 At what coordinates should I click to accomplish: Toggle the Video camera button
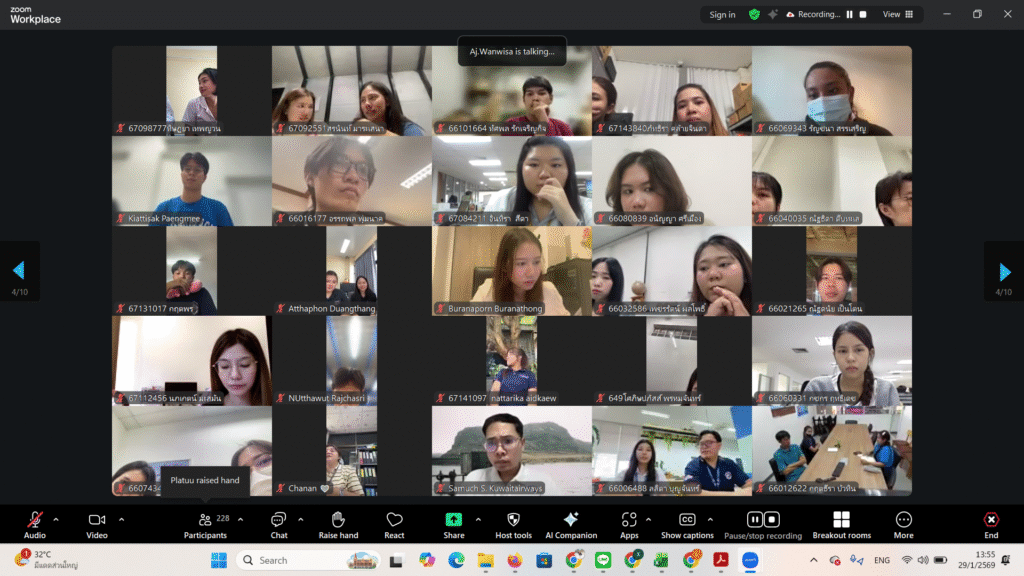[x=97, y=520]
